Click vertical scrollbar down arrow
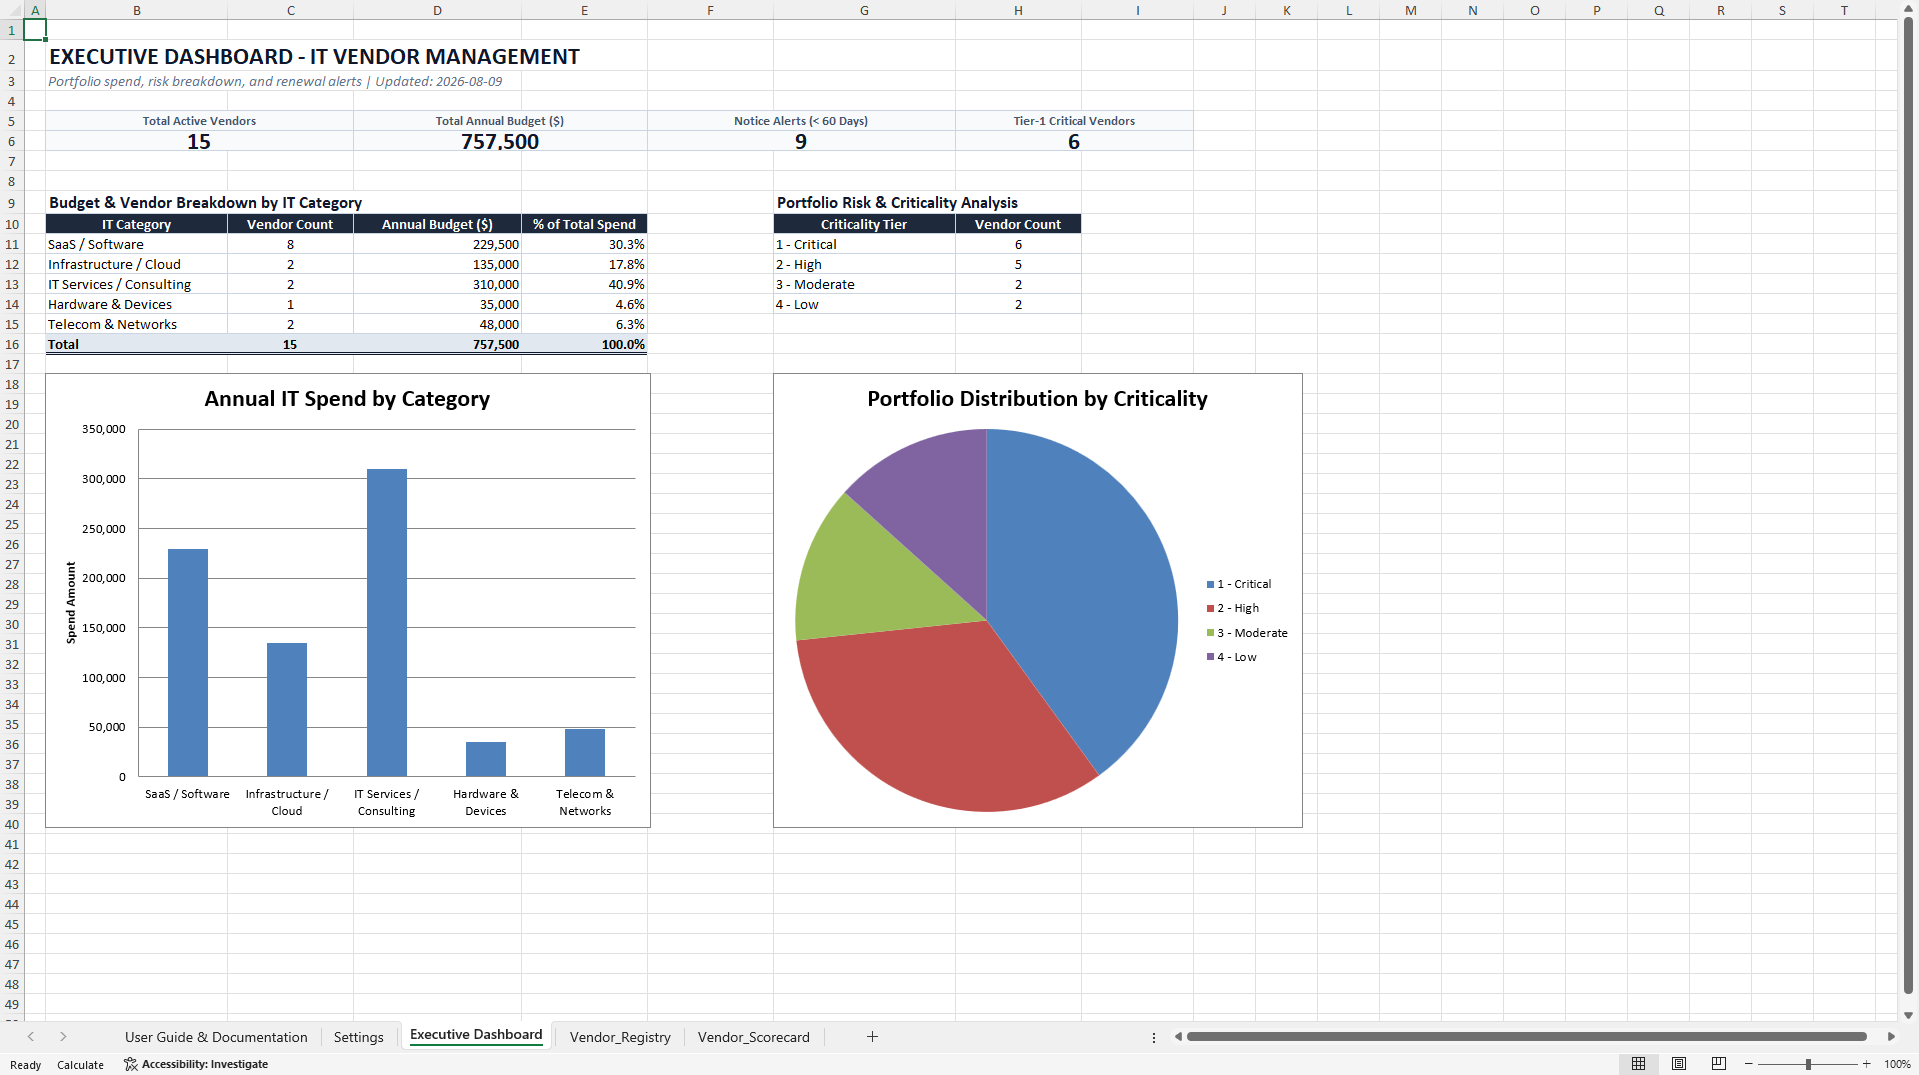Screen dimensions: 1919x1075 coord(1909,1015)
